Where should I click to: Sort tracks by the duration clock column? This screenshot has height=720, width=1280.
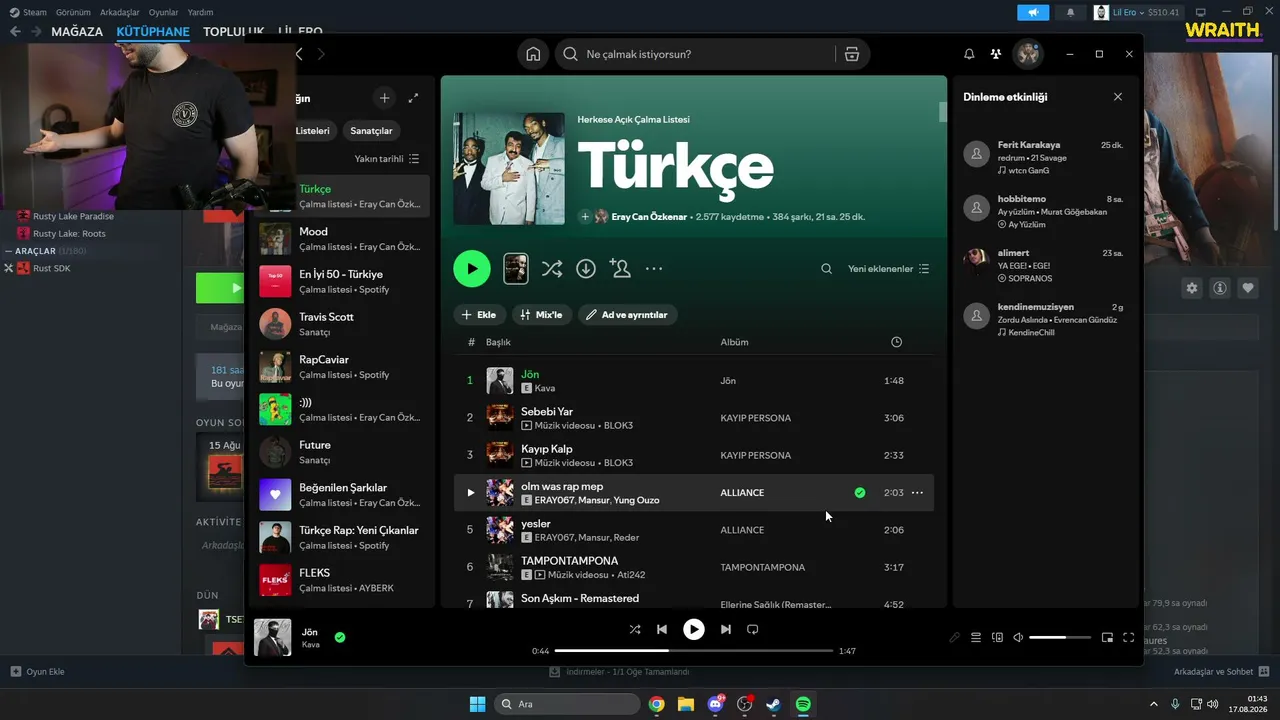click(x=896, y=342)
